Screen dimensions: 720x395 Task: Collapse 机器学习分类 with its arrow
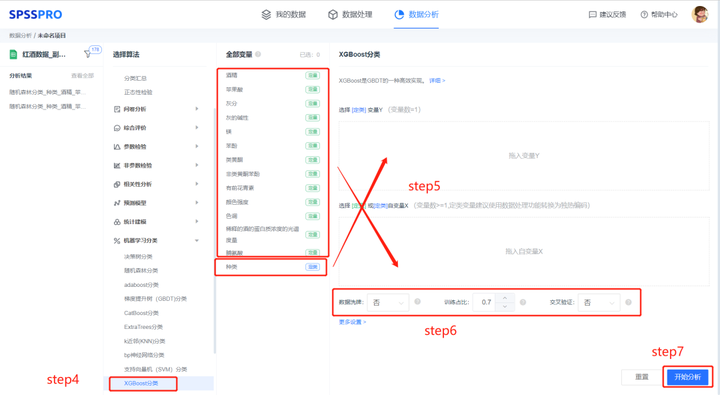197,240
